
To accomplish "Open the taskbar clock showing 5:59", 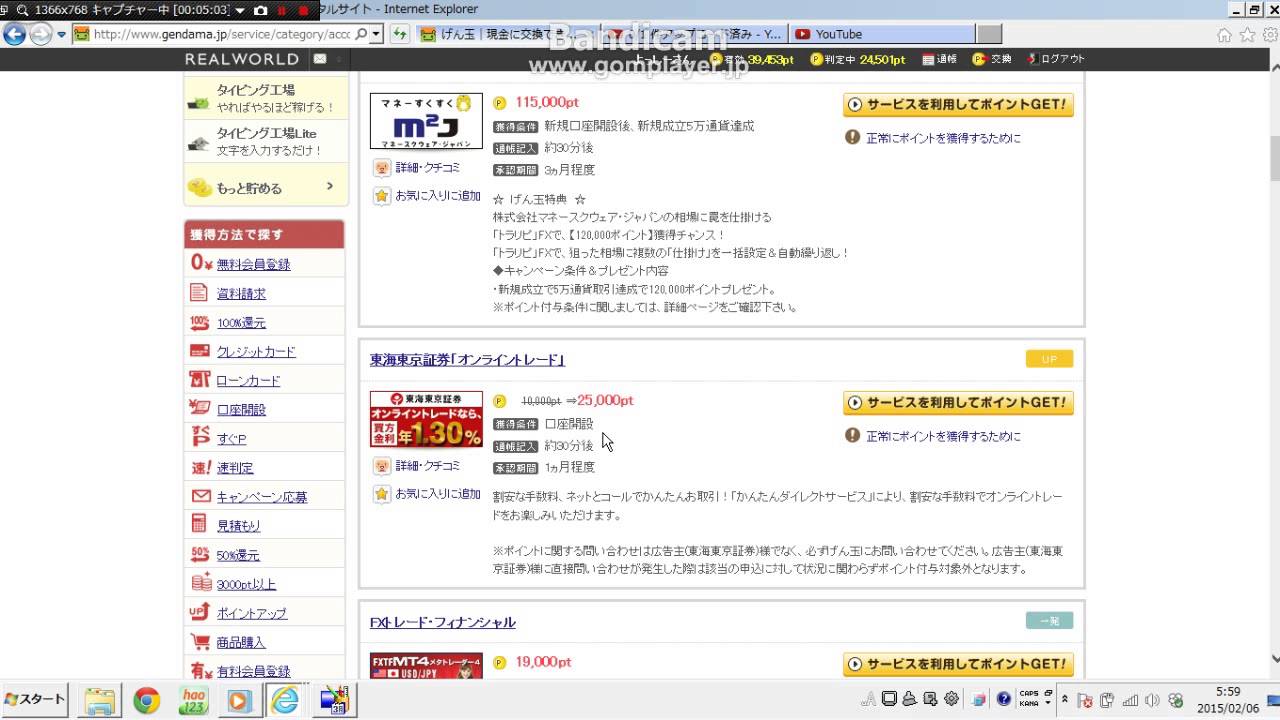I will tap(1228, 699).
